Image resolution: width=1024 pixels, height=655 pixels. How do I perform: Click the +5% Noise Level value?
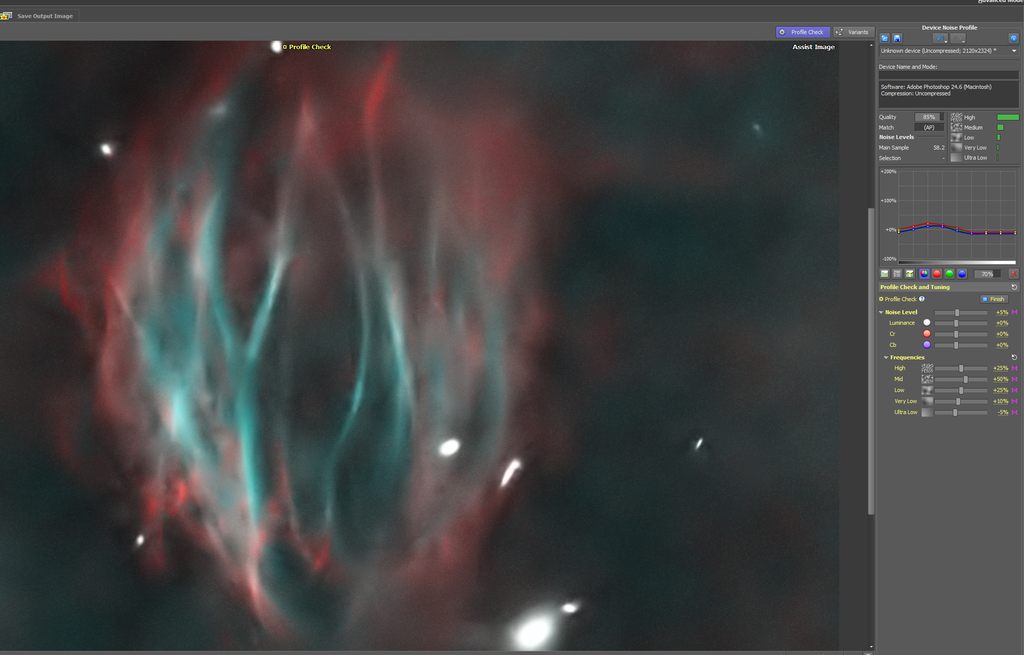(1002, 312)
